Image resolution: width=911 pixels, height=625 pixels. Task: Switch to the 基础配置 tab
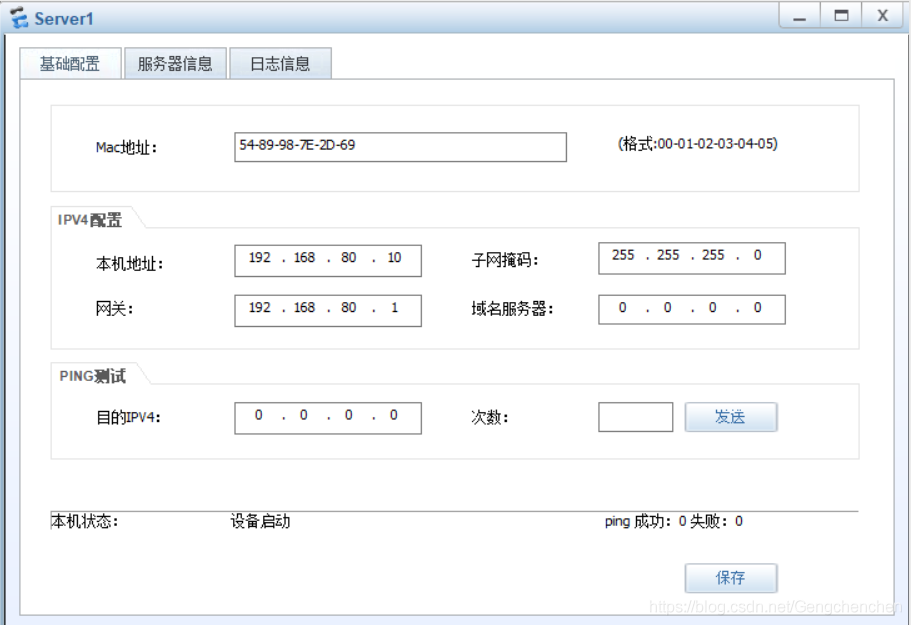pos(70,63)
